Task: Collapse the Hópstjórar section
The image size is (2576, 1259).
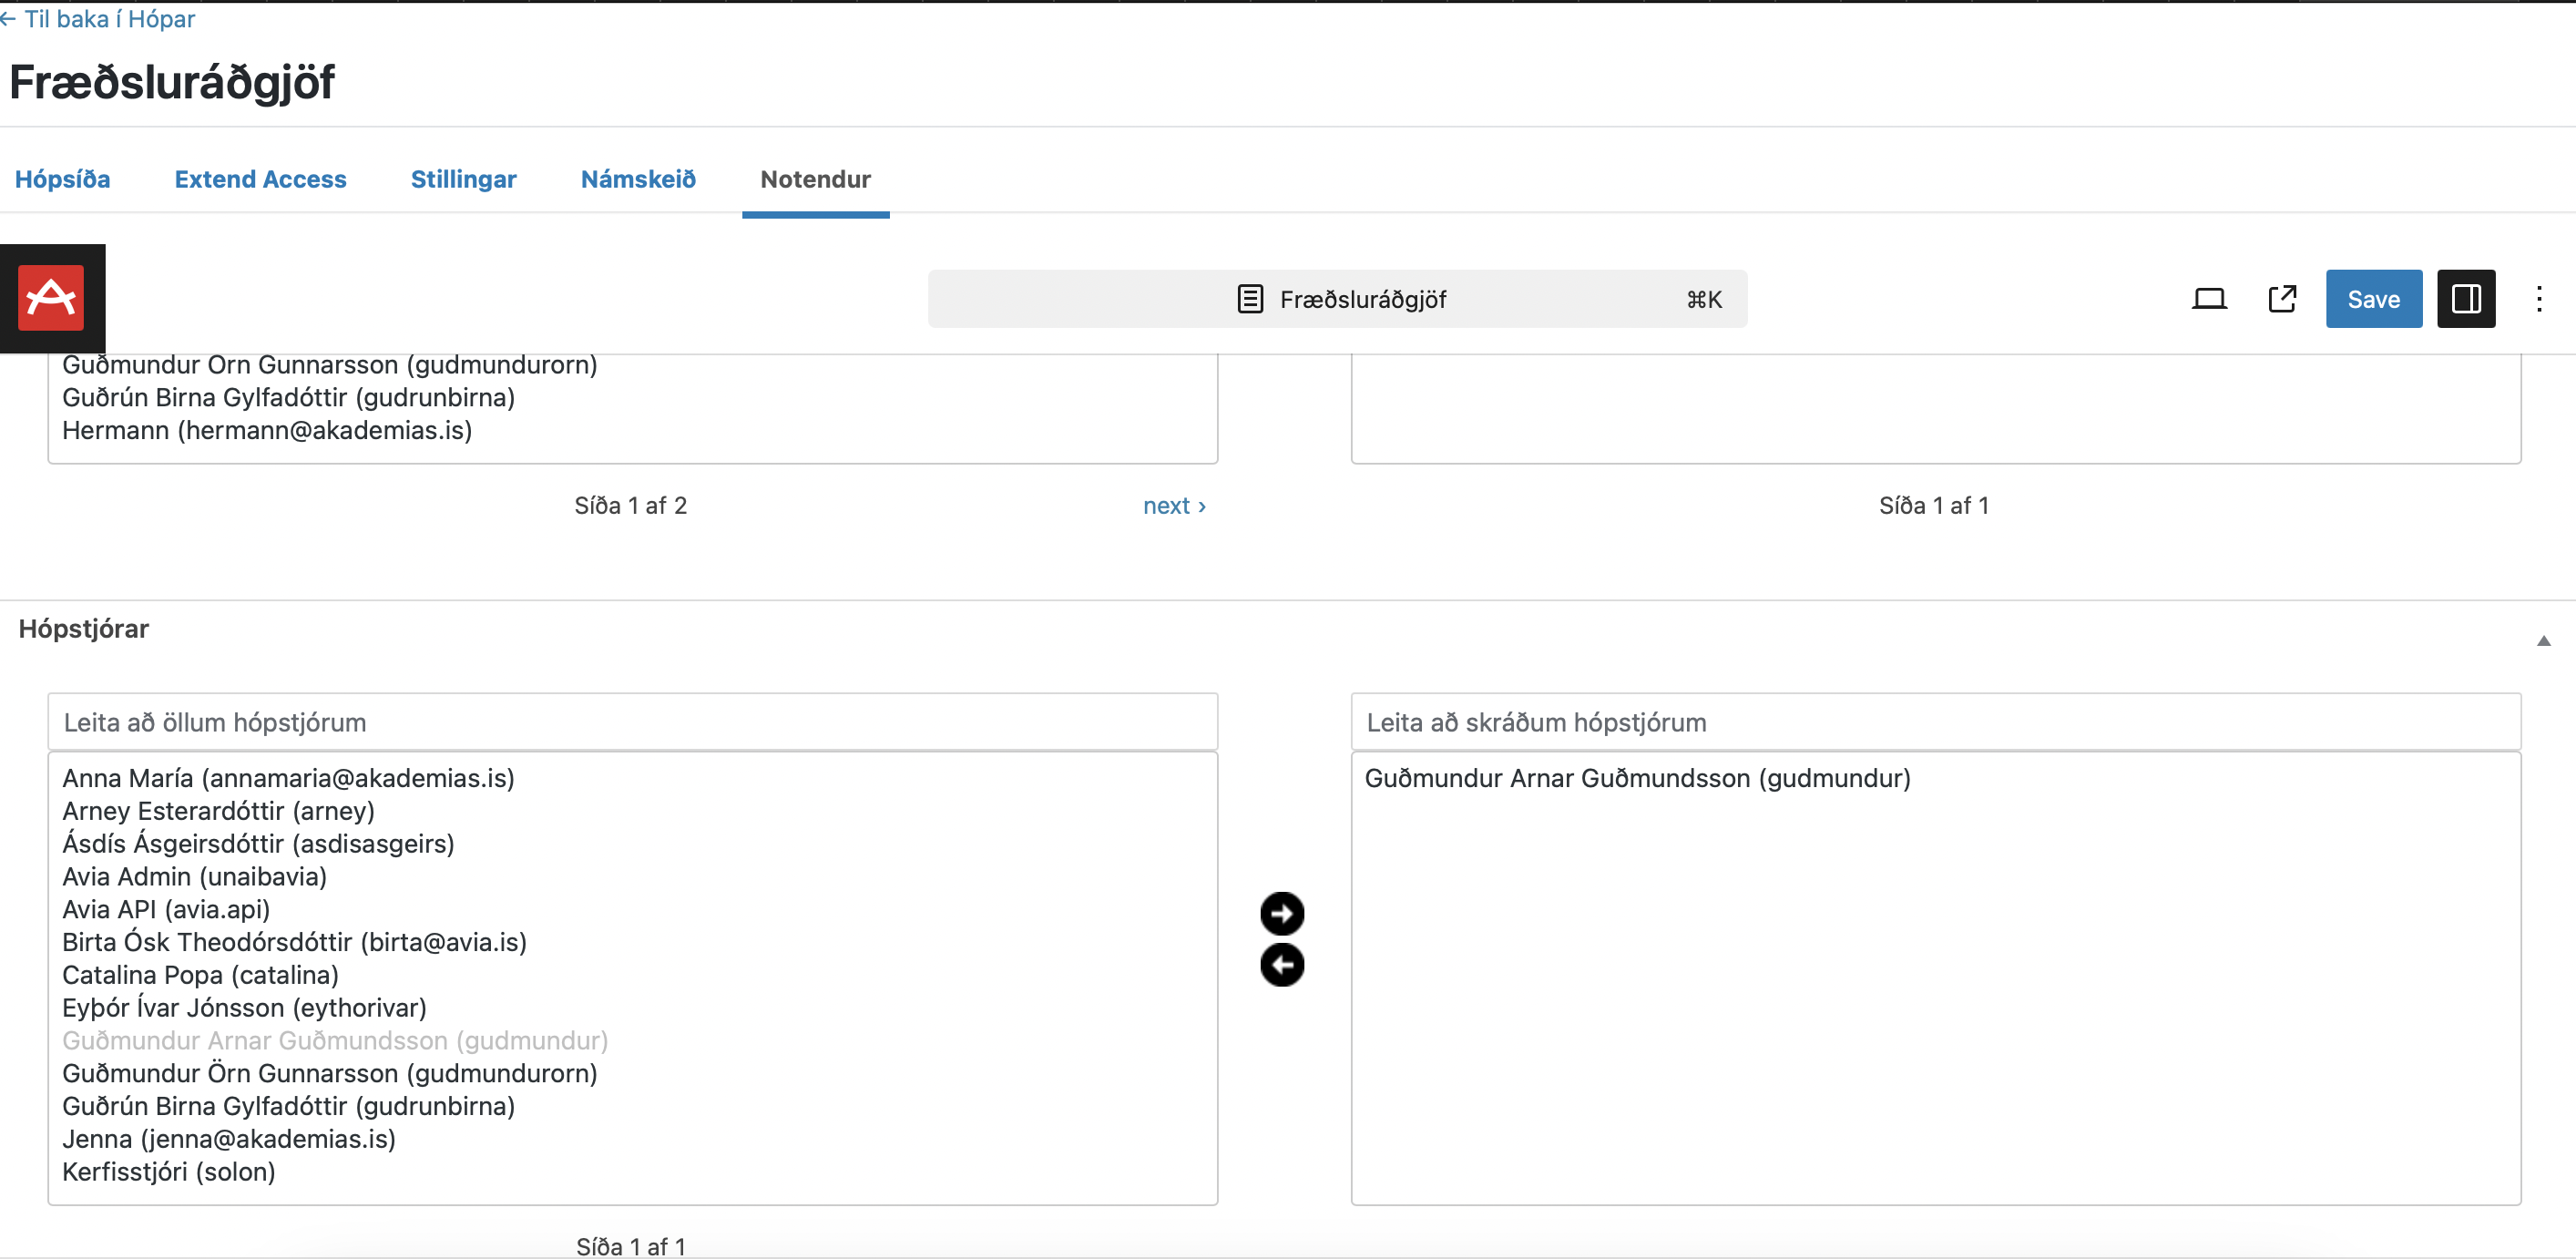Action: point(2542,641)
